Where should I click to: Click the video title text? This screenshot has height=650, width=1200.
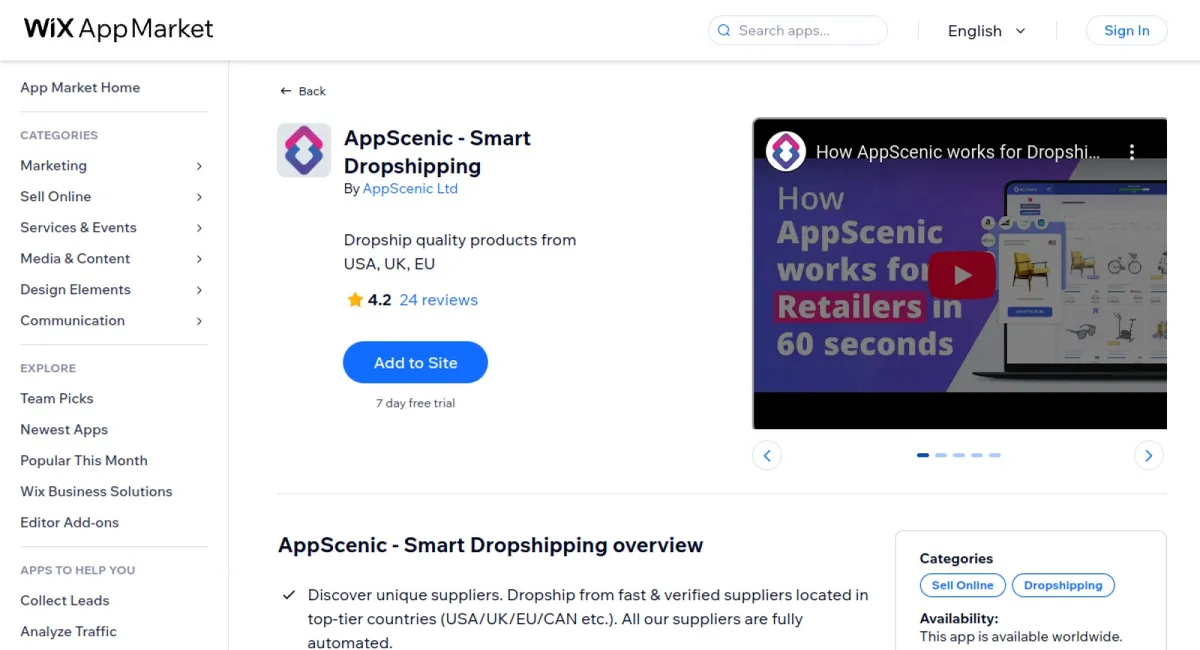[x=958, y=152]
